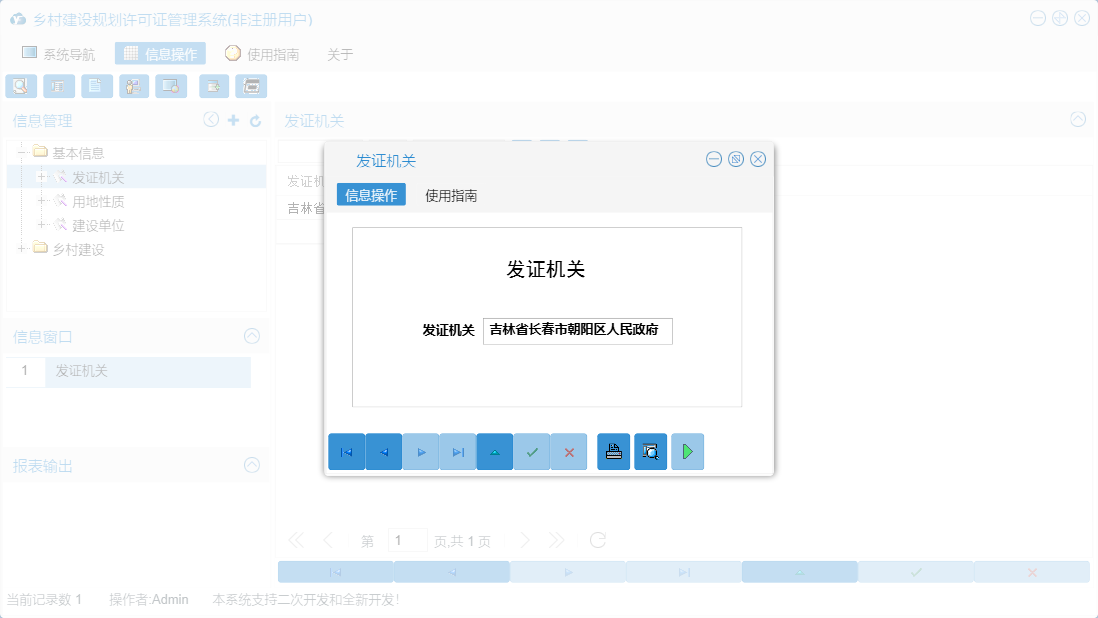Screen dimensions: 1098x618
Task: Open the table view toolbar icon
Action: (59, 86)
